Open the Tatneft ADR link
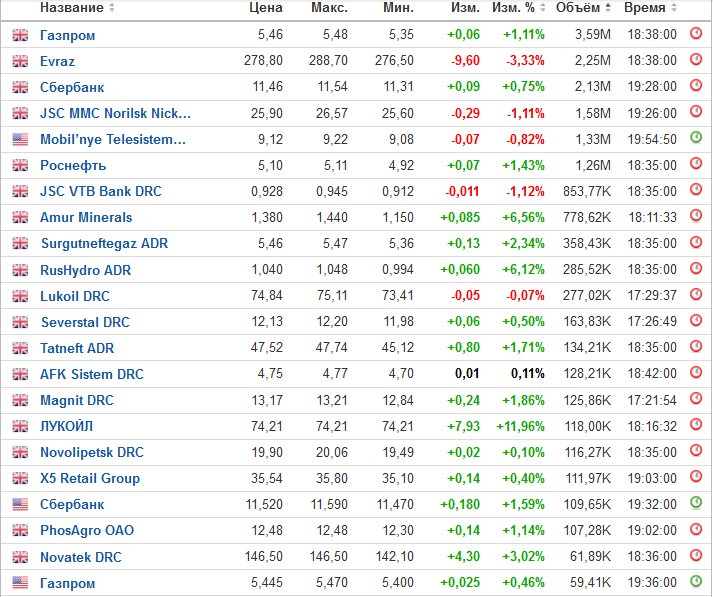The height and width of the screenshot is (597, 713). [x=77, y=348]
